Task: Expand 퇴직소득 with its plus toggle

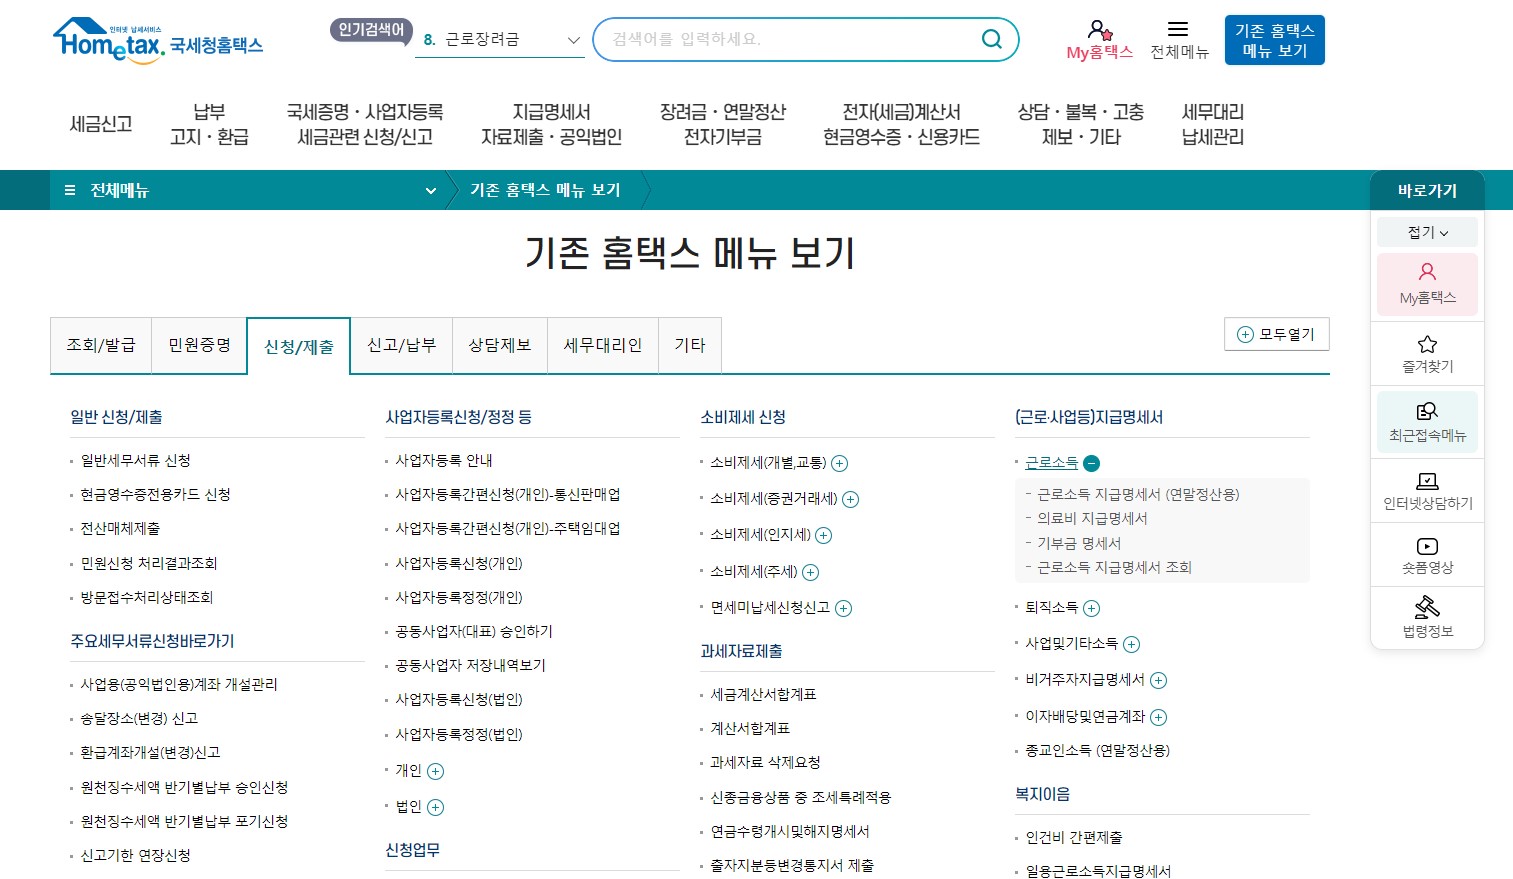Action: (x=1091, y=608)
